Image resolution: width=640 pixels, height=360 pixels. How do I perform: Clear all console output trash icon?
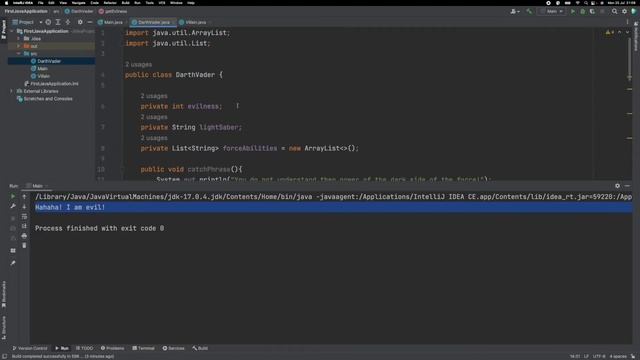pos(24,246)
